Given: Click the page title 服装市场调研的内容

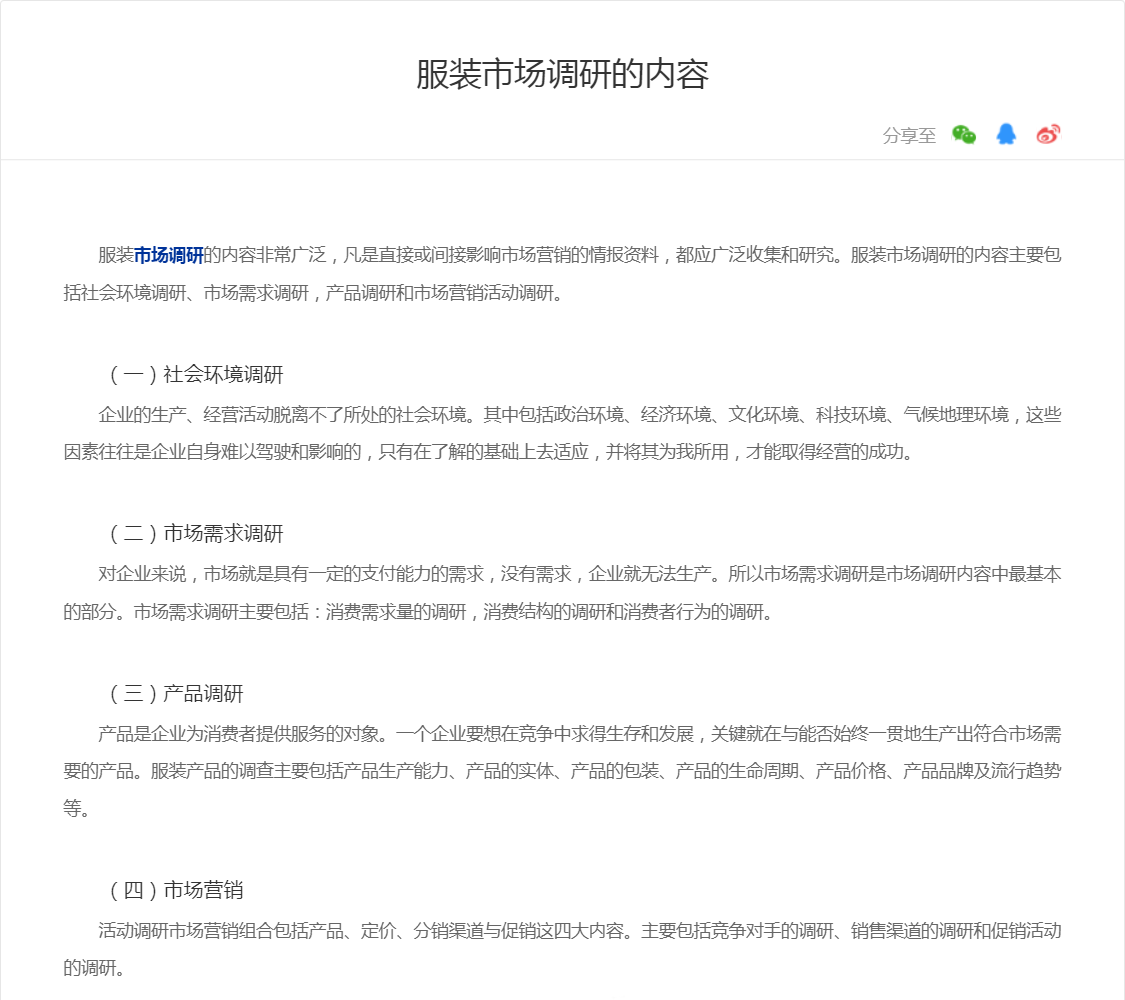Looking at the screenshot, I should (562, 74).
